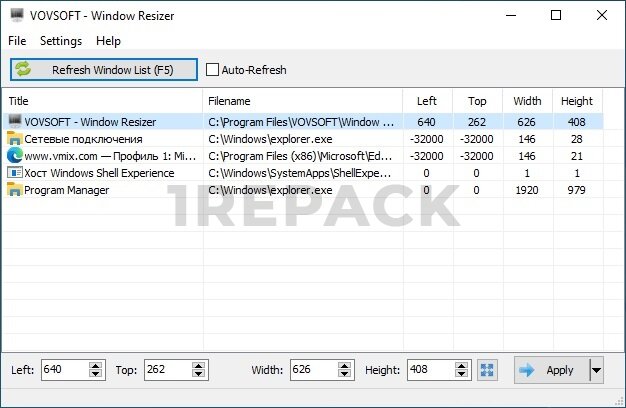Enable the Auto-Refresh checkbox
Image resolution: width=626 pixels, height=408 pixels.
[213, 70]
